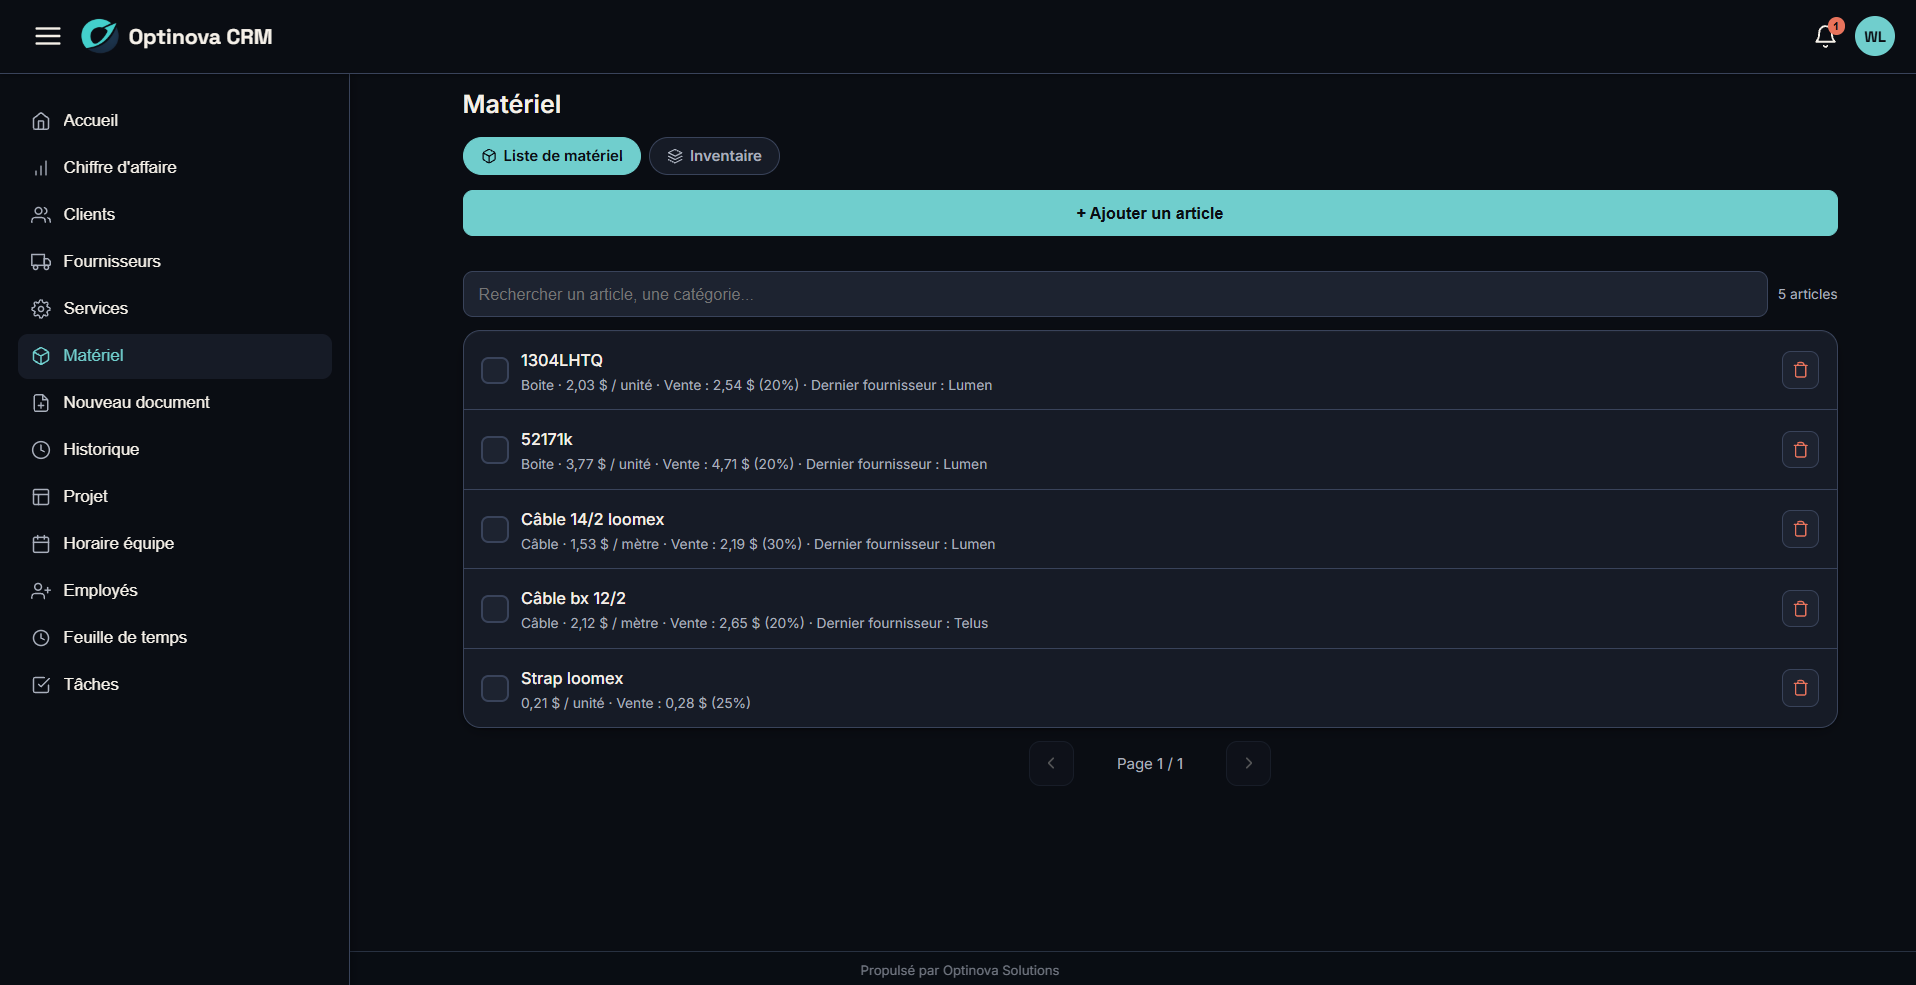Click the '5 articles' count label
Image resolution: width=1916 pixels, height=985 pixels.
pyautogui.click(x=1807, y=294)
